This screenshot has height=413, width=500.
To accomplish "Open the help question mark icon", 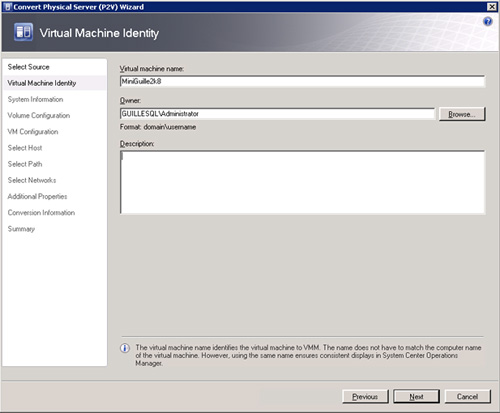I will (x=487, y=22).
